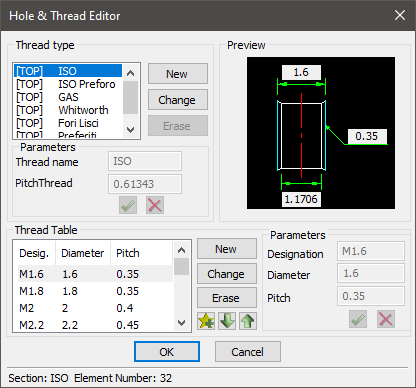Click Thread Table scrollbar down arrow

pos(182,323)
